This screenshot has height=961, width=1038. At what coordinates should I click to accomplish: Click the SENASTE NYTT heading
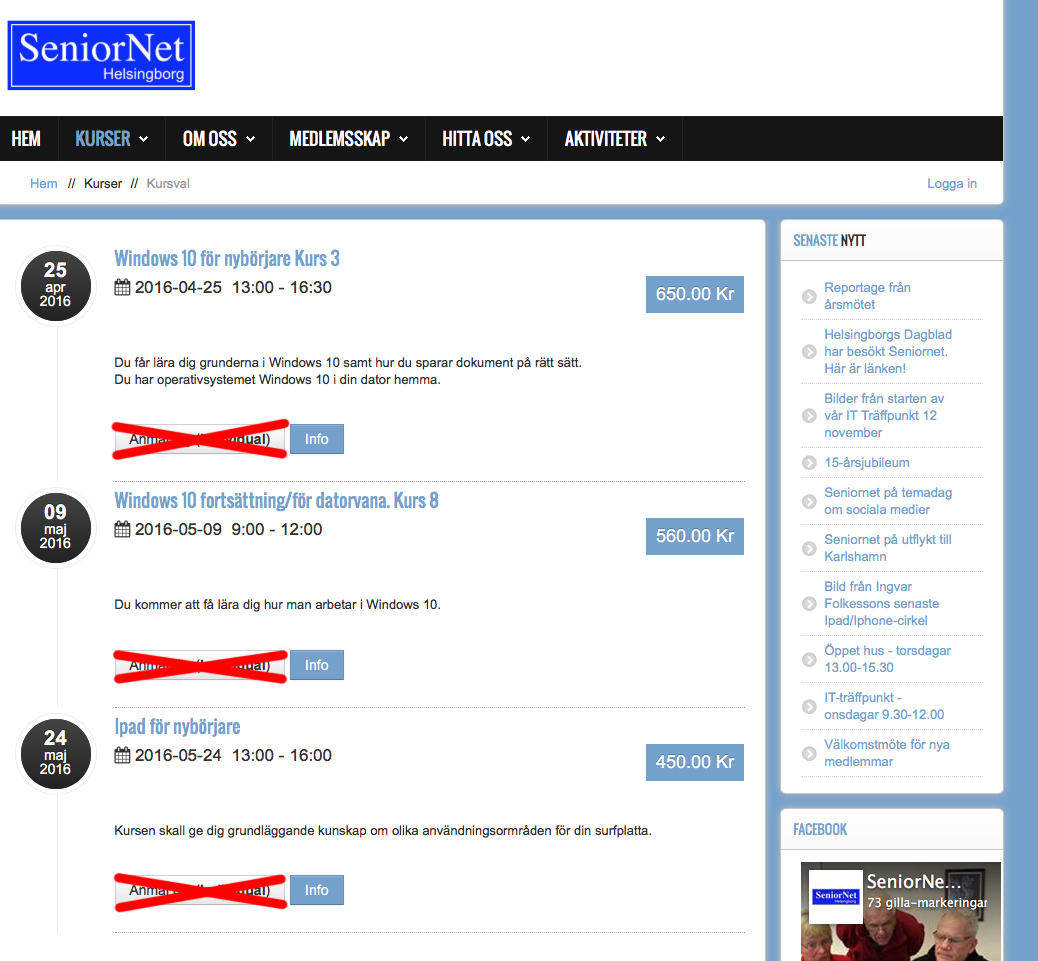coord(829,240)
